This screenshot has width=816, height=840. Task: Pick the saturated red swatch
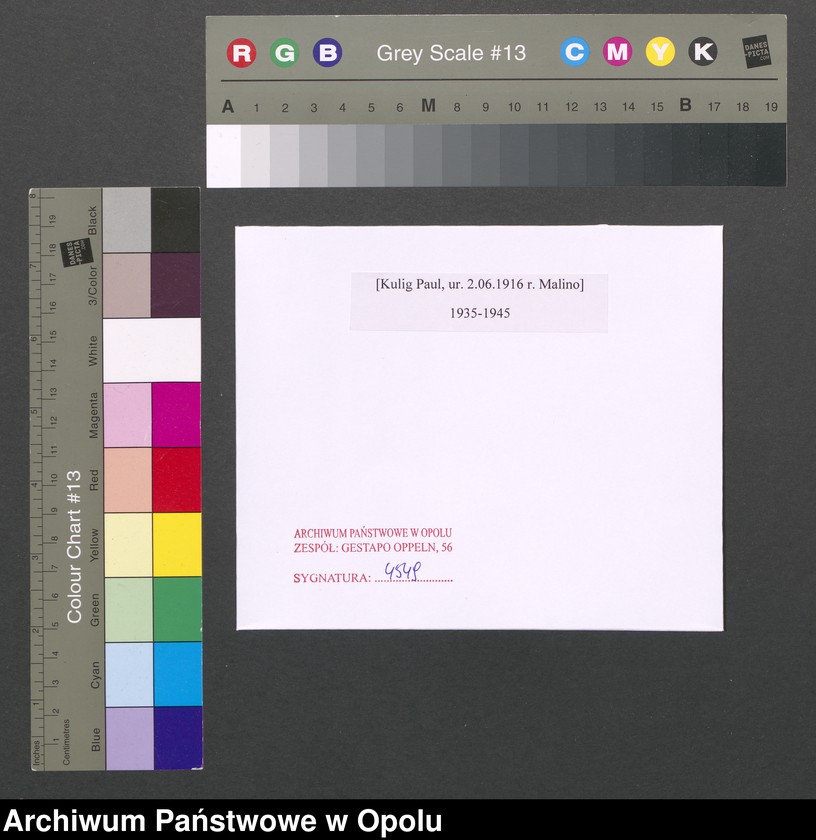coord(176,479)
